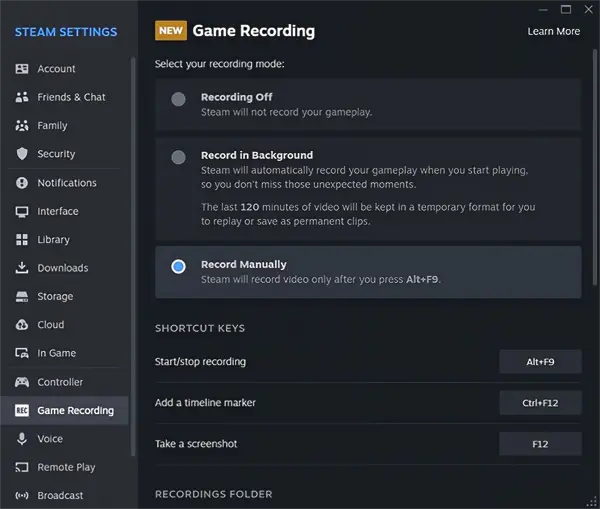Click the Add a timeline marker label
Viewport: 600px width, 509px height.
pyautogui.click(x=205, y=403)
